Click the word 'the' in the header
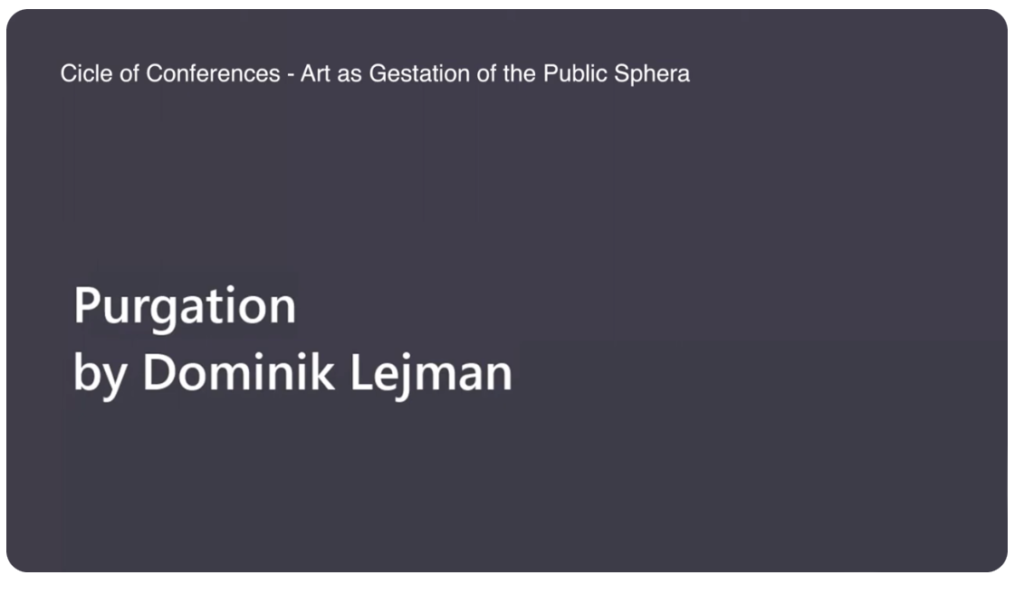The image size is (1024, 594). 520,73
